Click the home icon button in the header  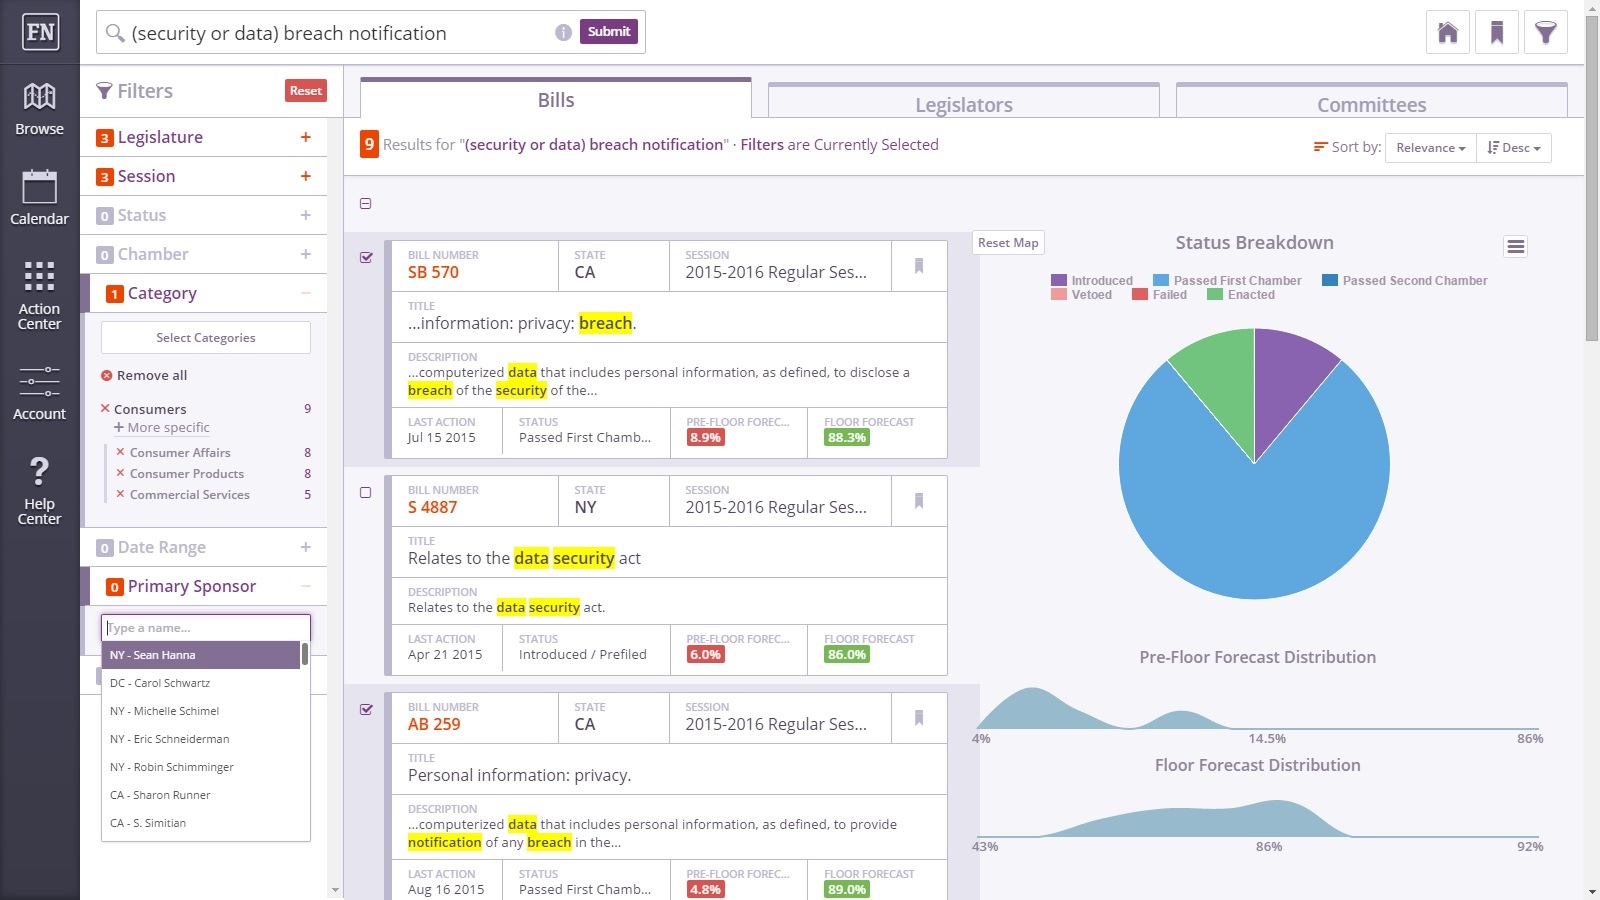[x=1448, y=33]
